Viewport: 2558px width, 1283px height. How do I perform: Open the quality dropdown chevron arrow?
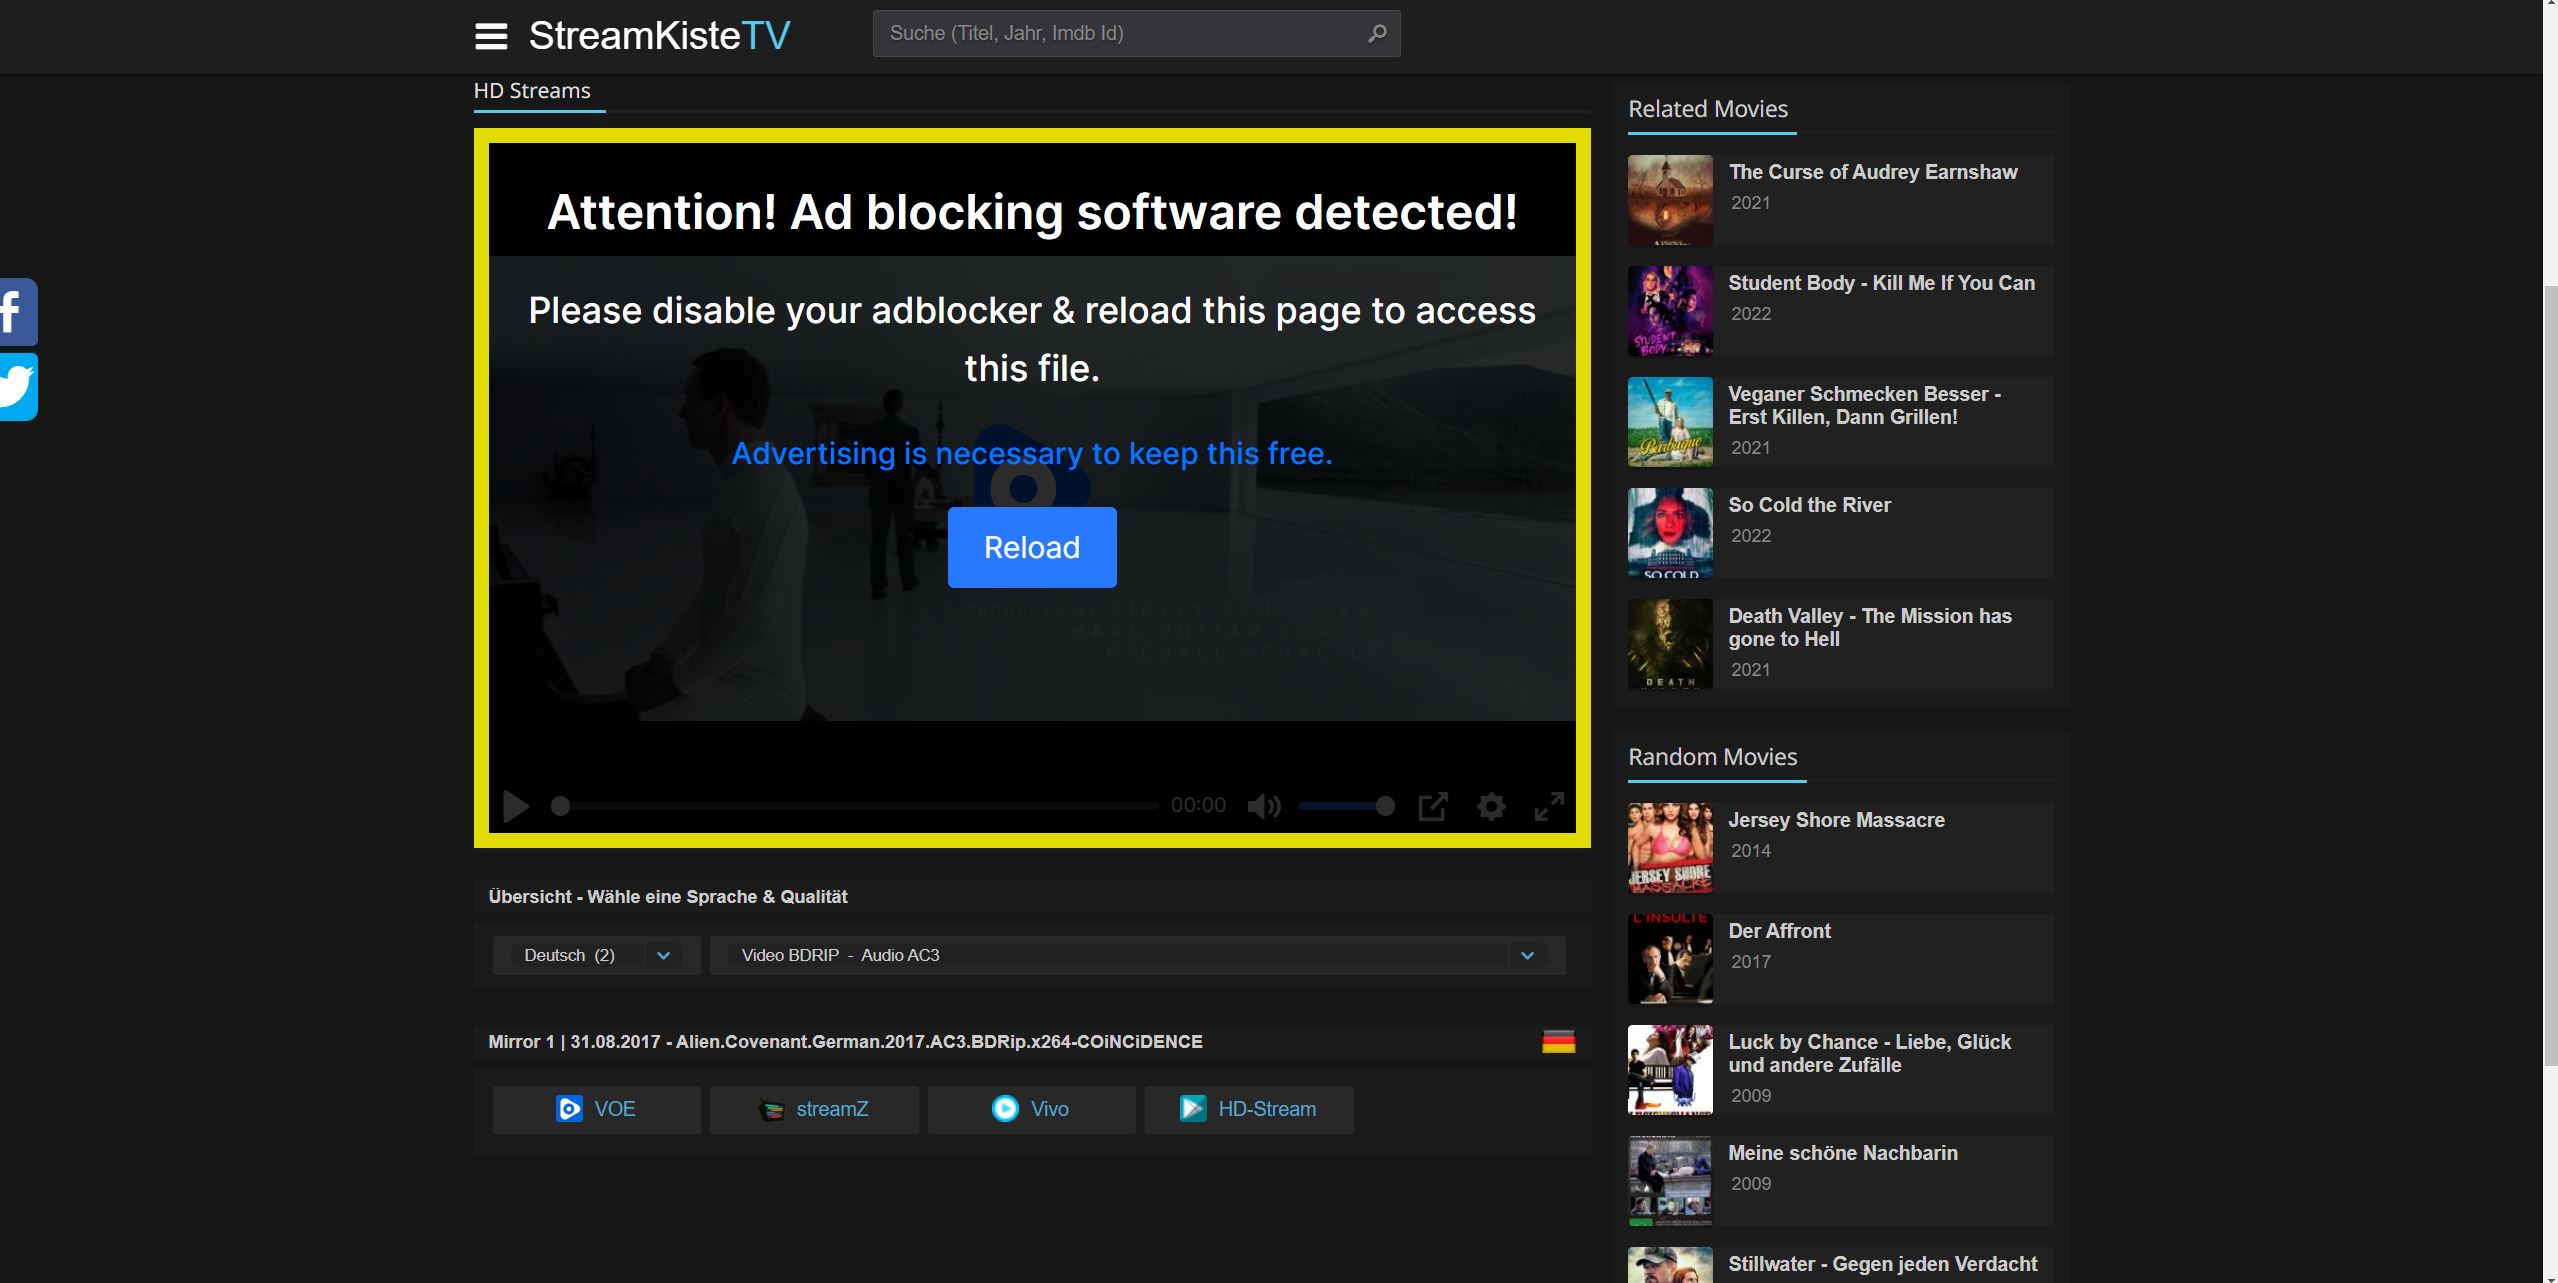point(1527,955)
